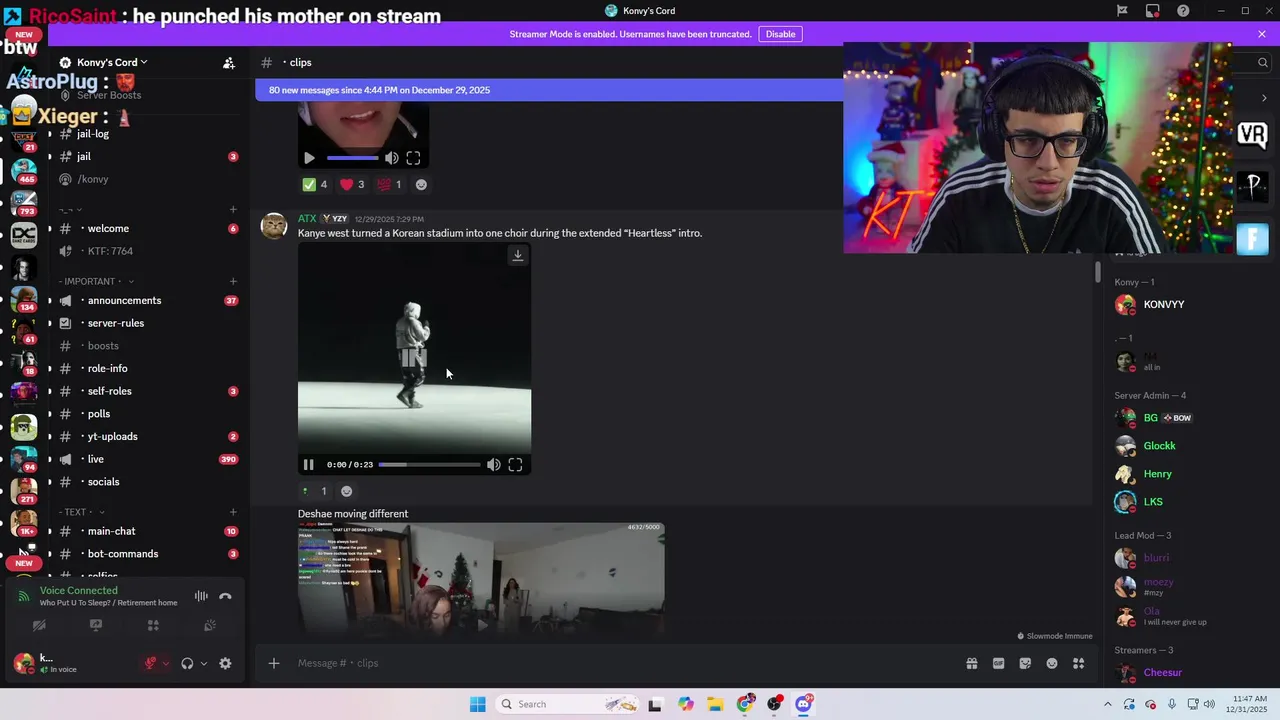Toggle the heart reaction with 3
The height and width of the screenshot is (720, 1280).
coord(352,184)
